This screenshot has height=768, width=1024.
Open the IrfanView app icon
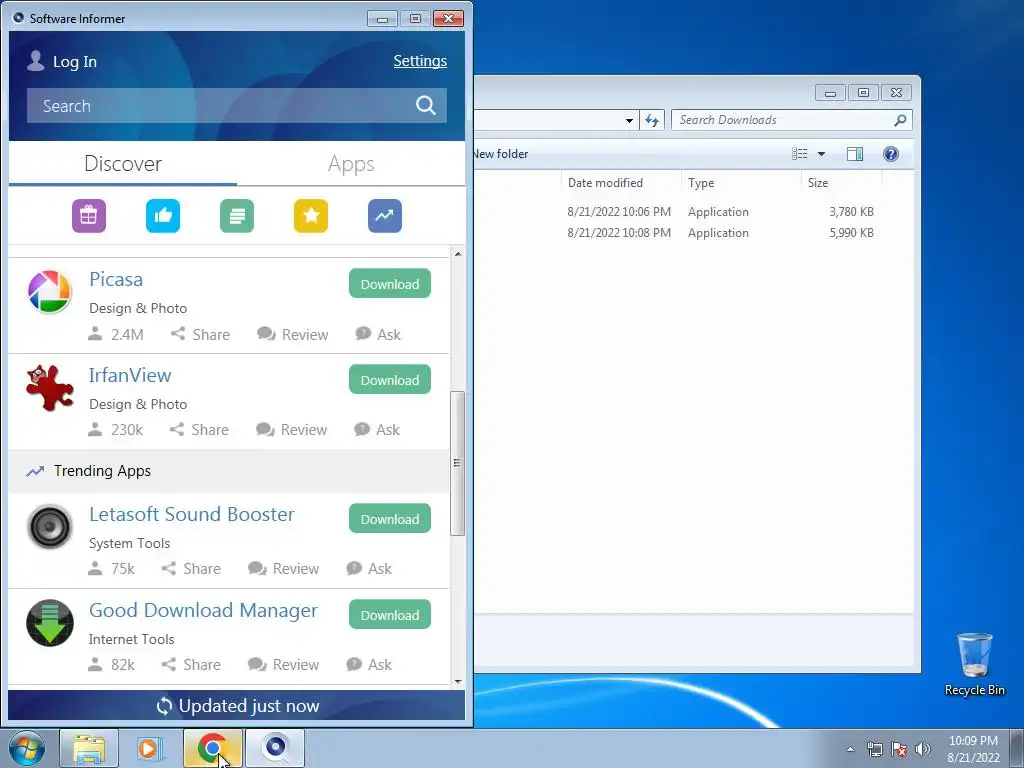pyautogui.click(x=50, y=387)
